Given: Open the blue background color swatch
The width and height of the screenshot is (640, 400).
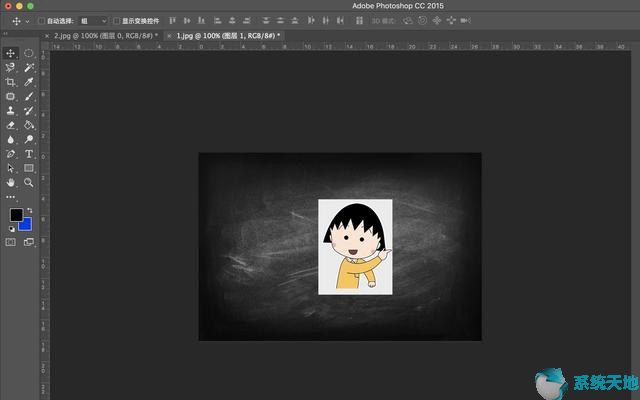Looking at the screenshot, I should coord(27,225).
